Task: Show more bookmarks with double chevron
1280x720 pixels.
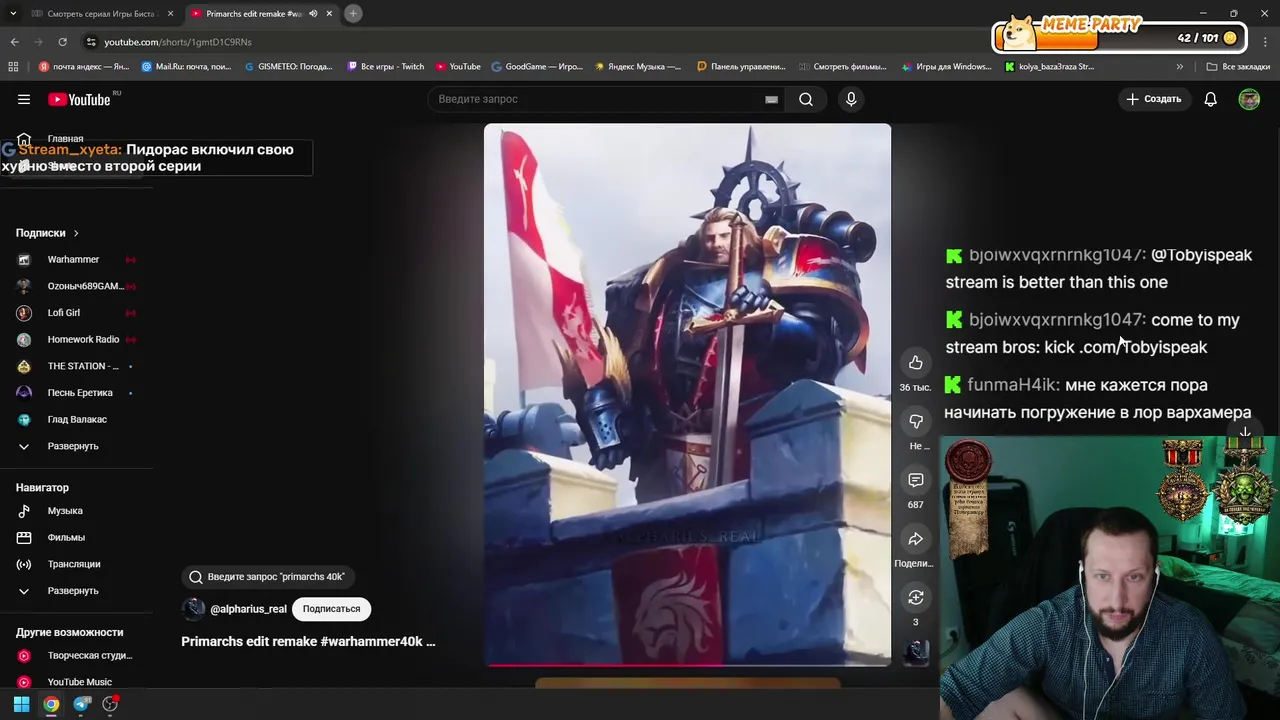Action: pos(1179,67)
